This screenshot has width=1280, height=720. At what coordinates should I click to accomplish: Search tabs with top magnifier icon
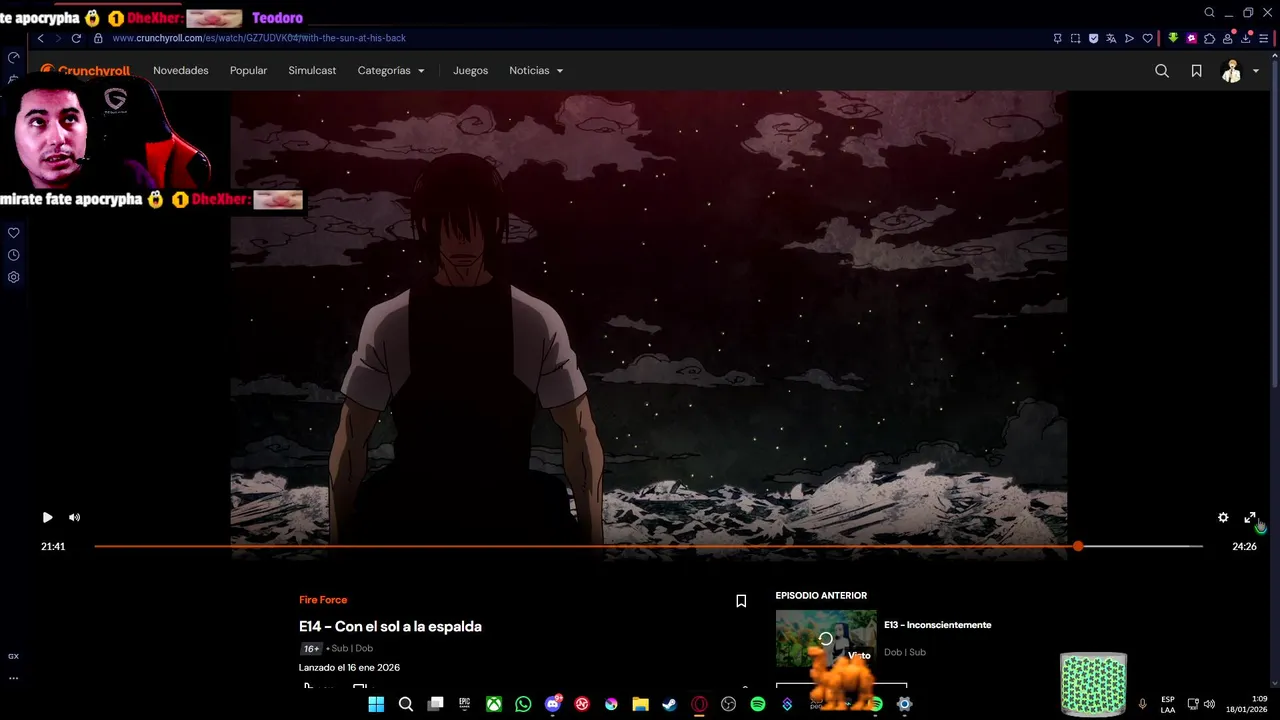point(1209,13)
